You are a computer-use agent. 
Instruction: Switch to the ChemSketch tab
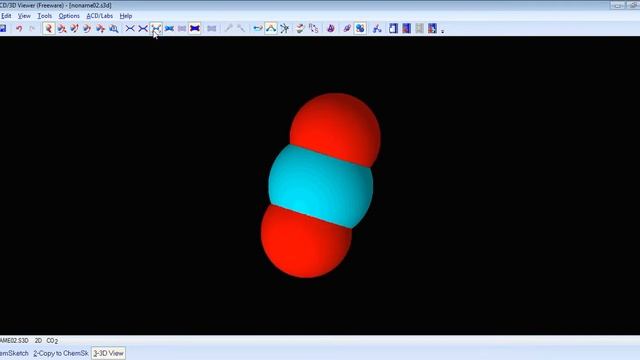14,353
